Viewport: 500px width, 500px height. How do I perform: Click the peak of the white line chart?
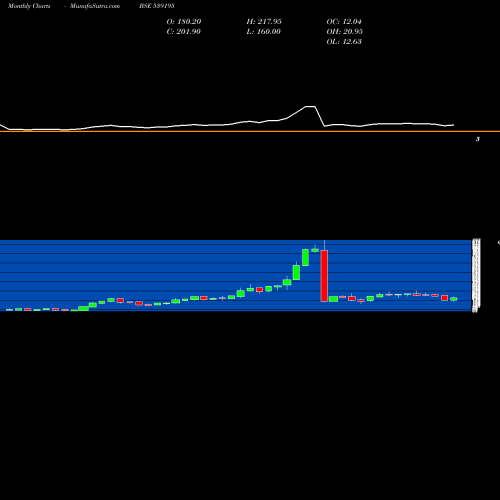tap(310, 107)
